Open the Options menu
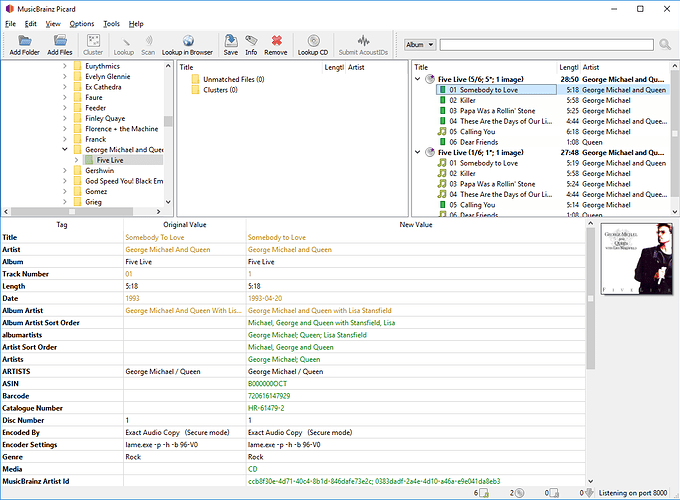 point(82,24)
